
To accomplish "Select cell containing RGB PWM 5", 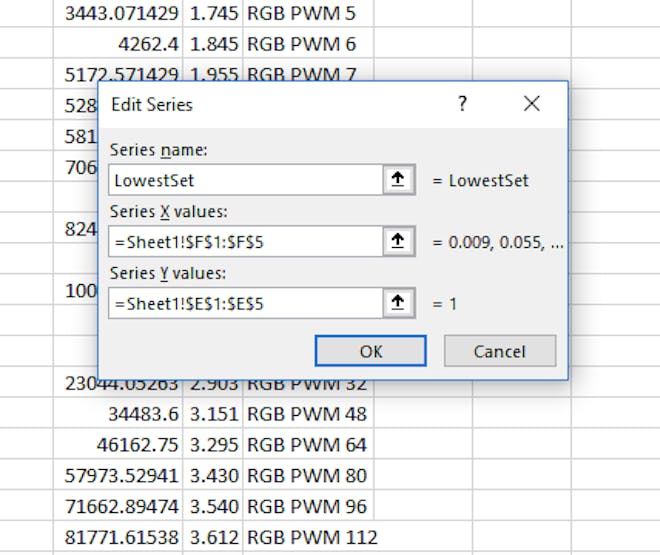I will (308, 13).
